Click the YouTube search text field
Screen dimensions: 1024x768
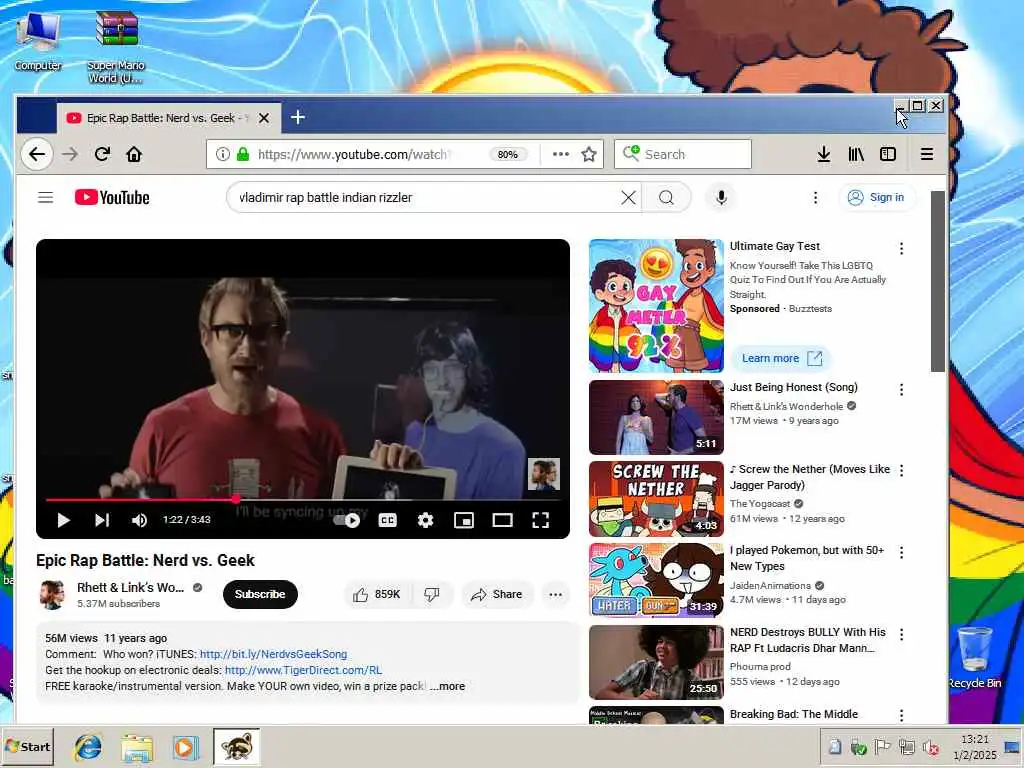point(428,197)
